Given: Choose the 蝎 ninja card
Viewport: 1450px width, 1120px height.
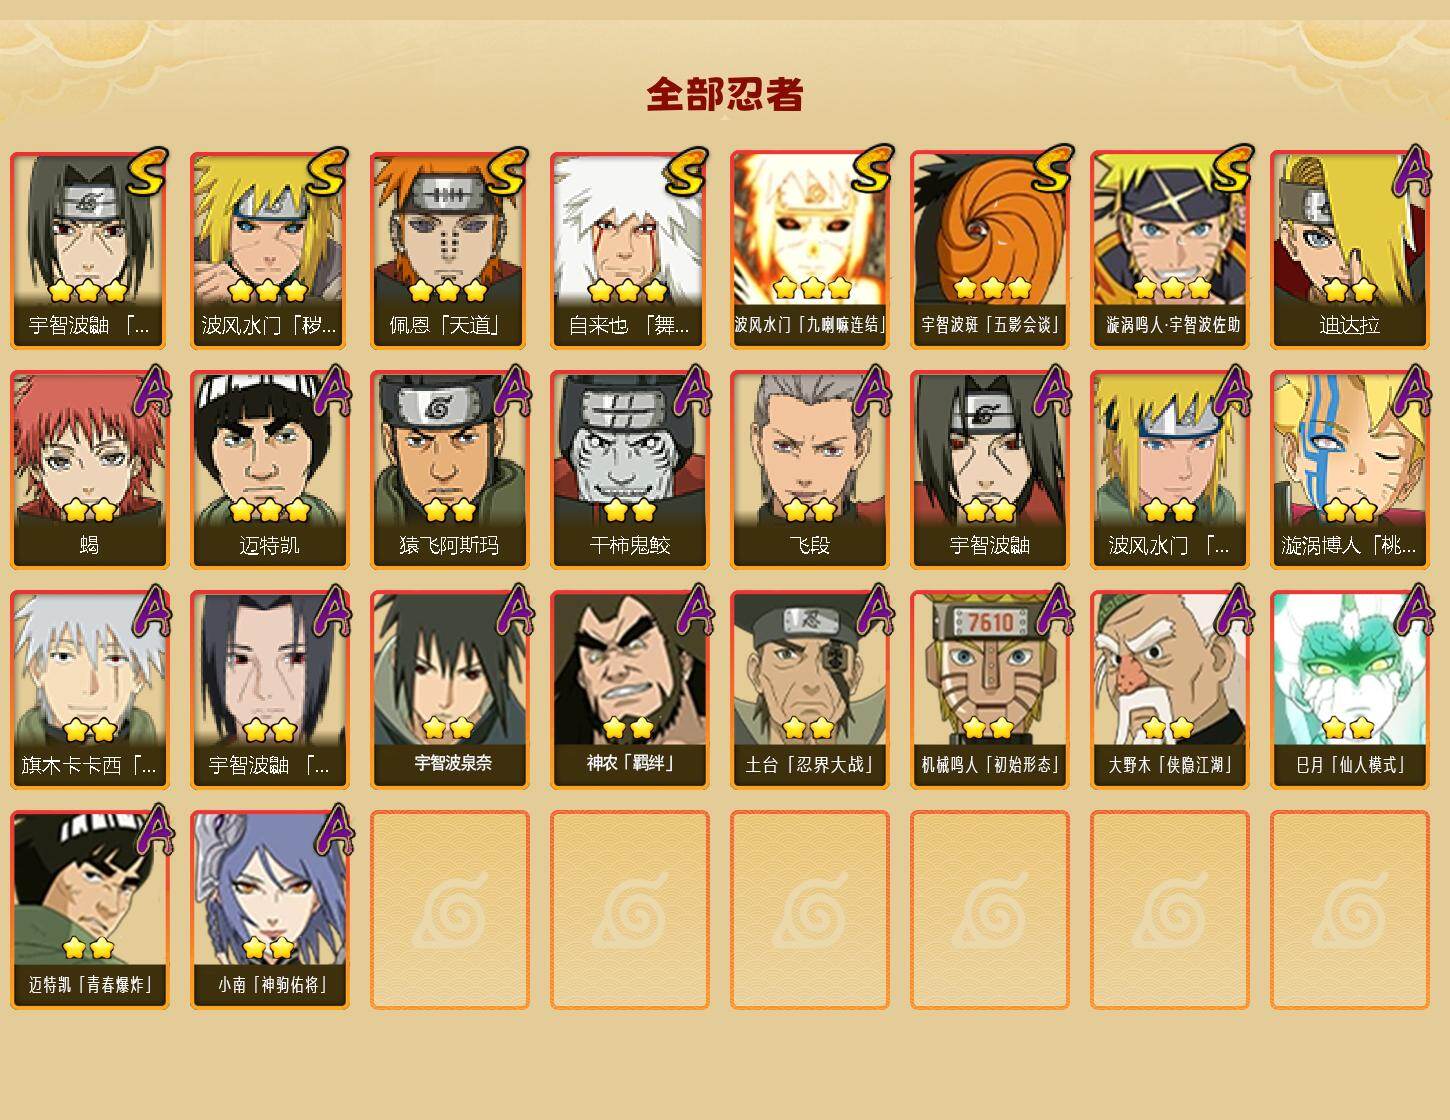Looking at the screenshot, I should (89, 470).
